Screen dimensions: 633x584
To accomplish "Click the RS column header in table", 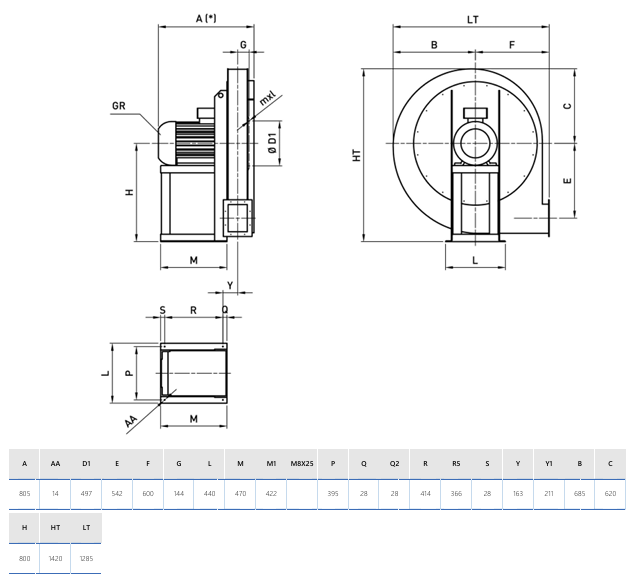I will point(456,464).
